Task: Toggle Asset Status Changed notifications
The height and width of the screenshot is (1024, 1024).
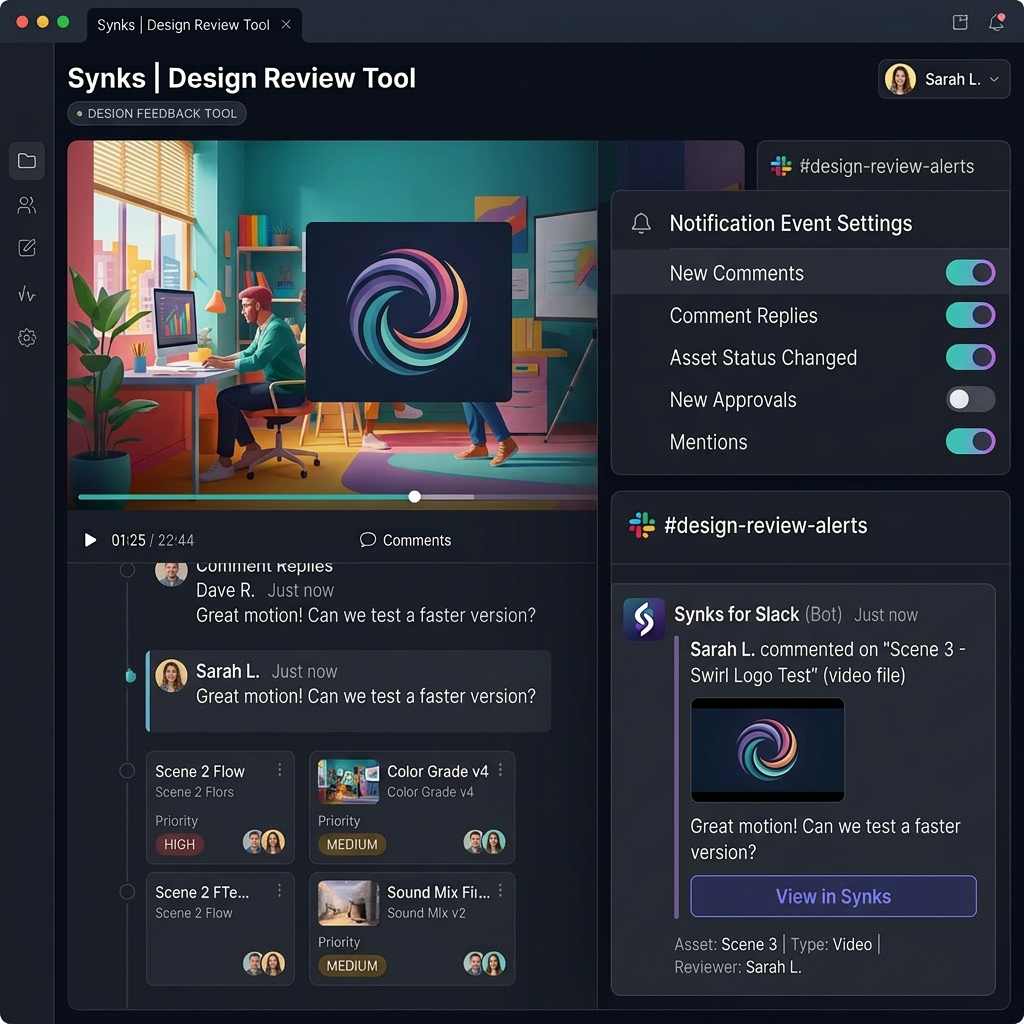Action: pos(970,357)
